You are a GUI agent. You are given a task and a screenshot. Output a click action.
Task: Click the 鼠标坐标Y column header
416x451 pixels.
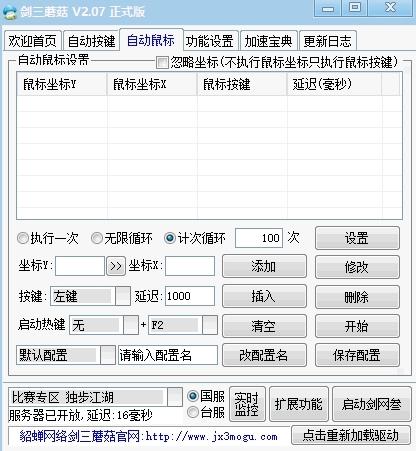62,84
